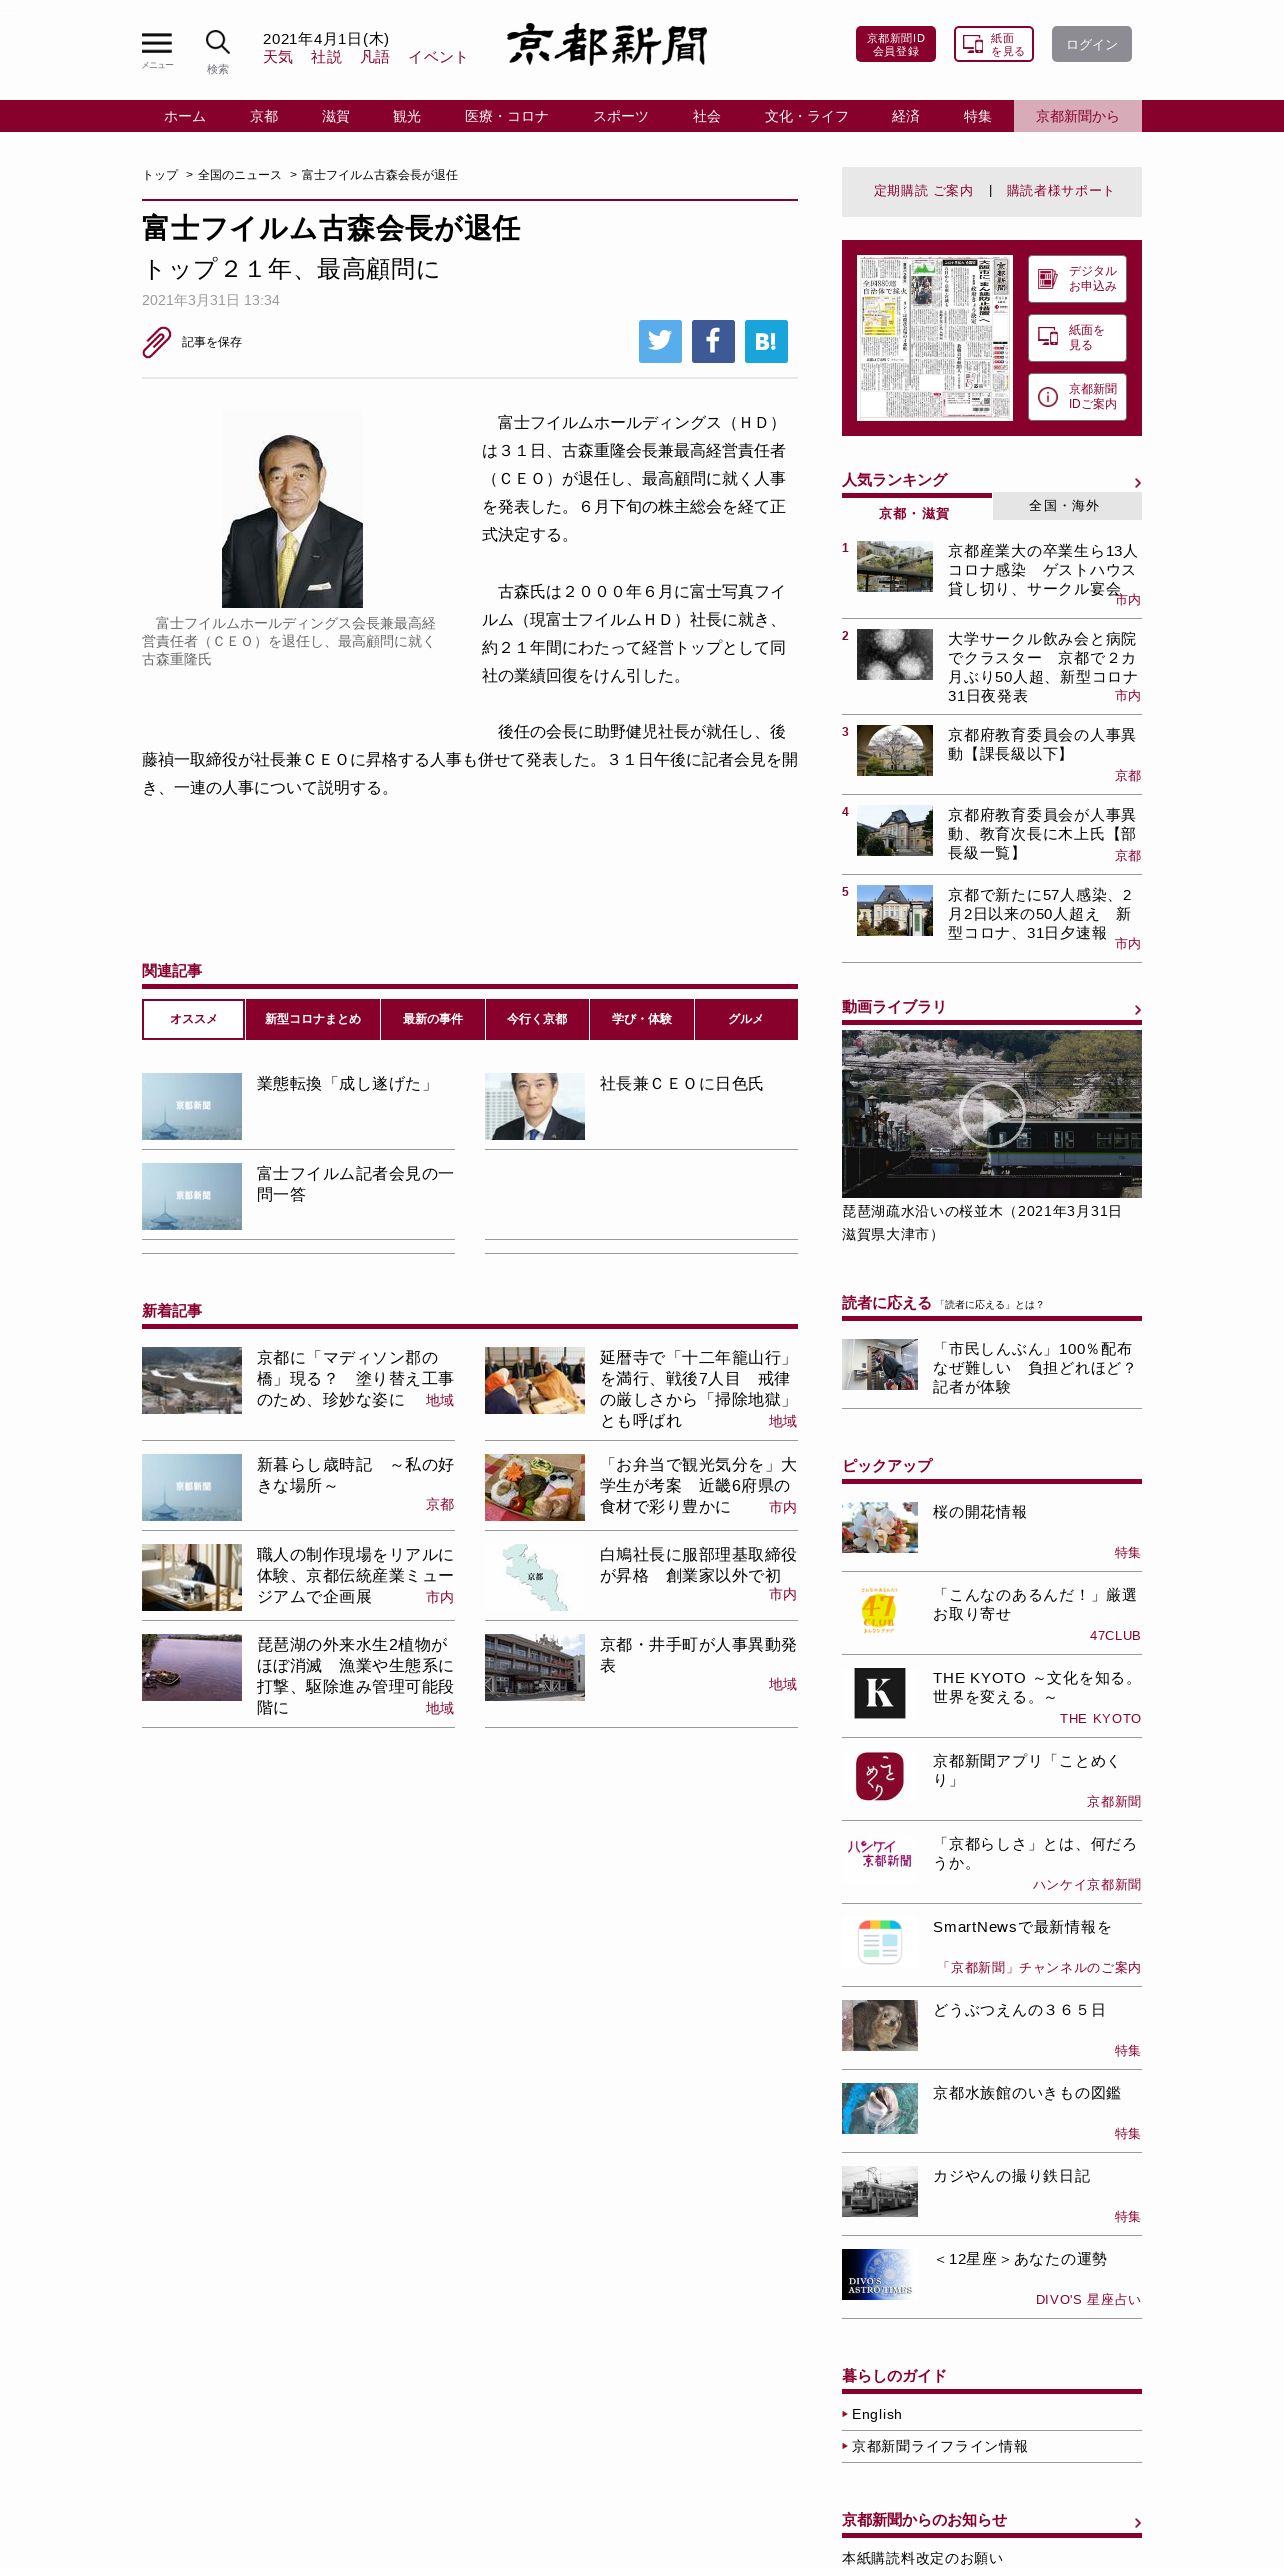Open 社長兼ＣＥＯに日色氏 article
Viewport: 1284px width, 2568px height.
(x=681, y=1084)
